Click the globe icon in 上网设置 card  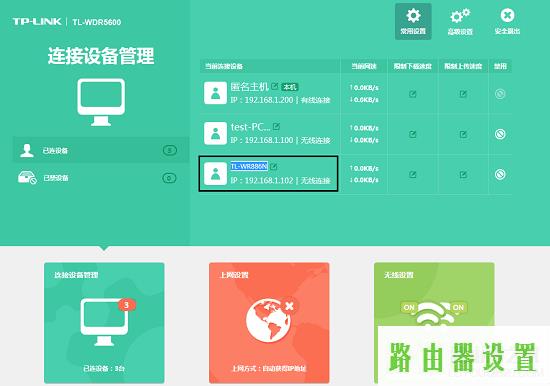(269, 319)
